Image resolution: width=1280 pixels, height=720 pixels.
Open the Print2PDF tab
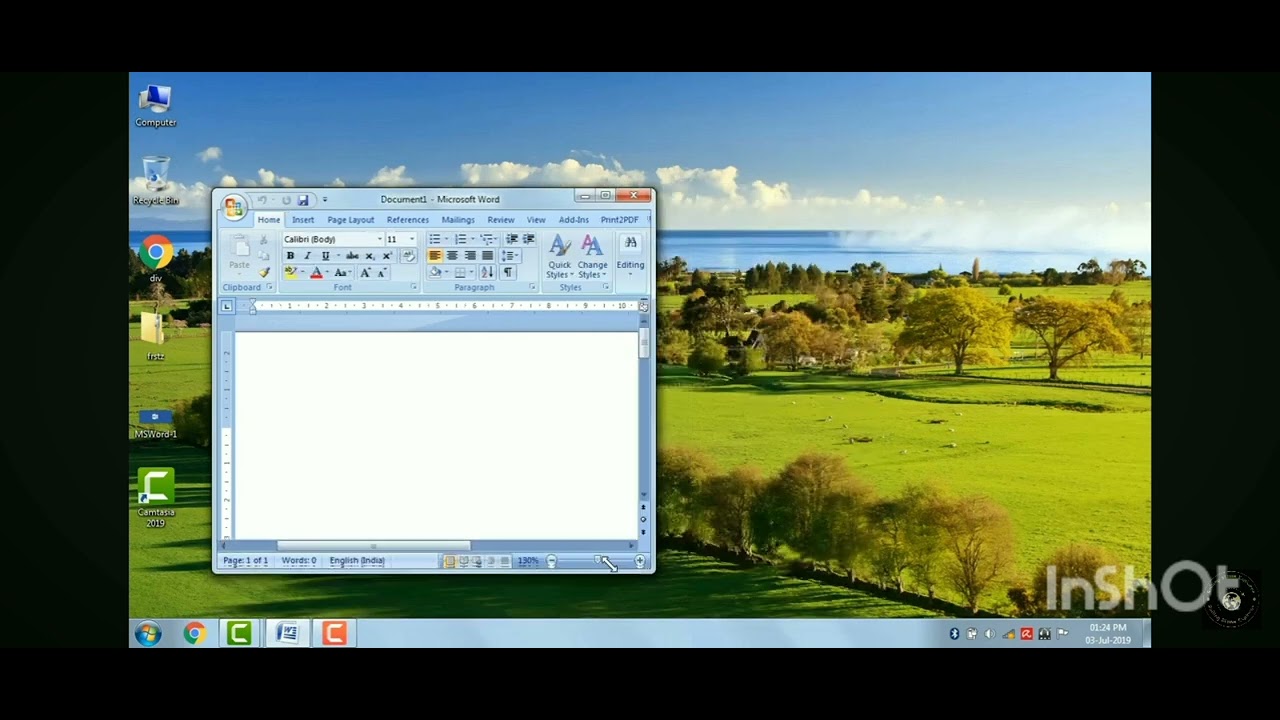(x=619, y=220)
